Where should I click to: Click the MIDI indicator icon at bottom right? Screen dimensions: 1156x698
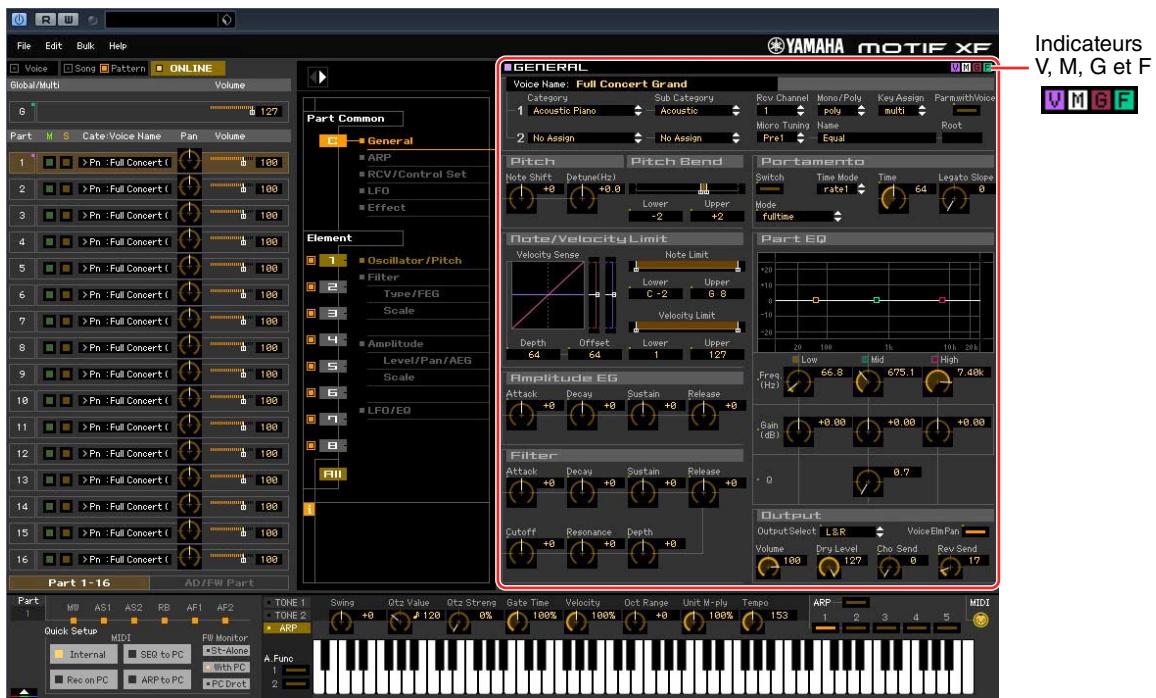point(980,621)
